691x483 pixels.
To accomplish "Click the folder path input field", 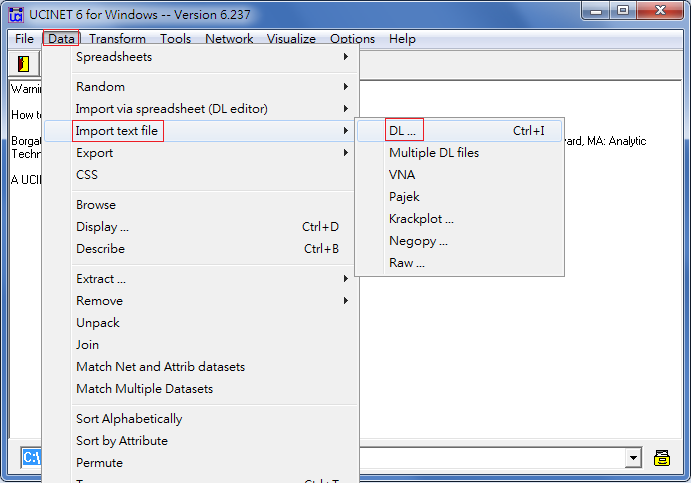I will [493, 458].
